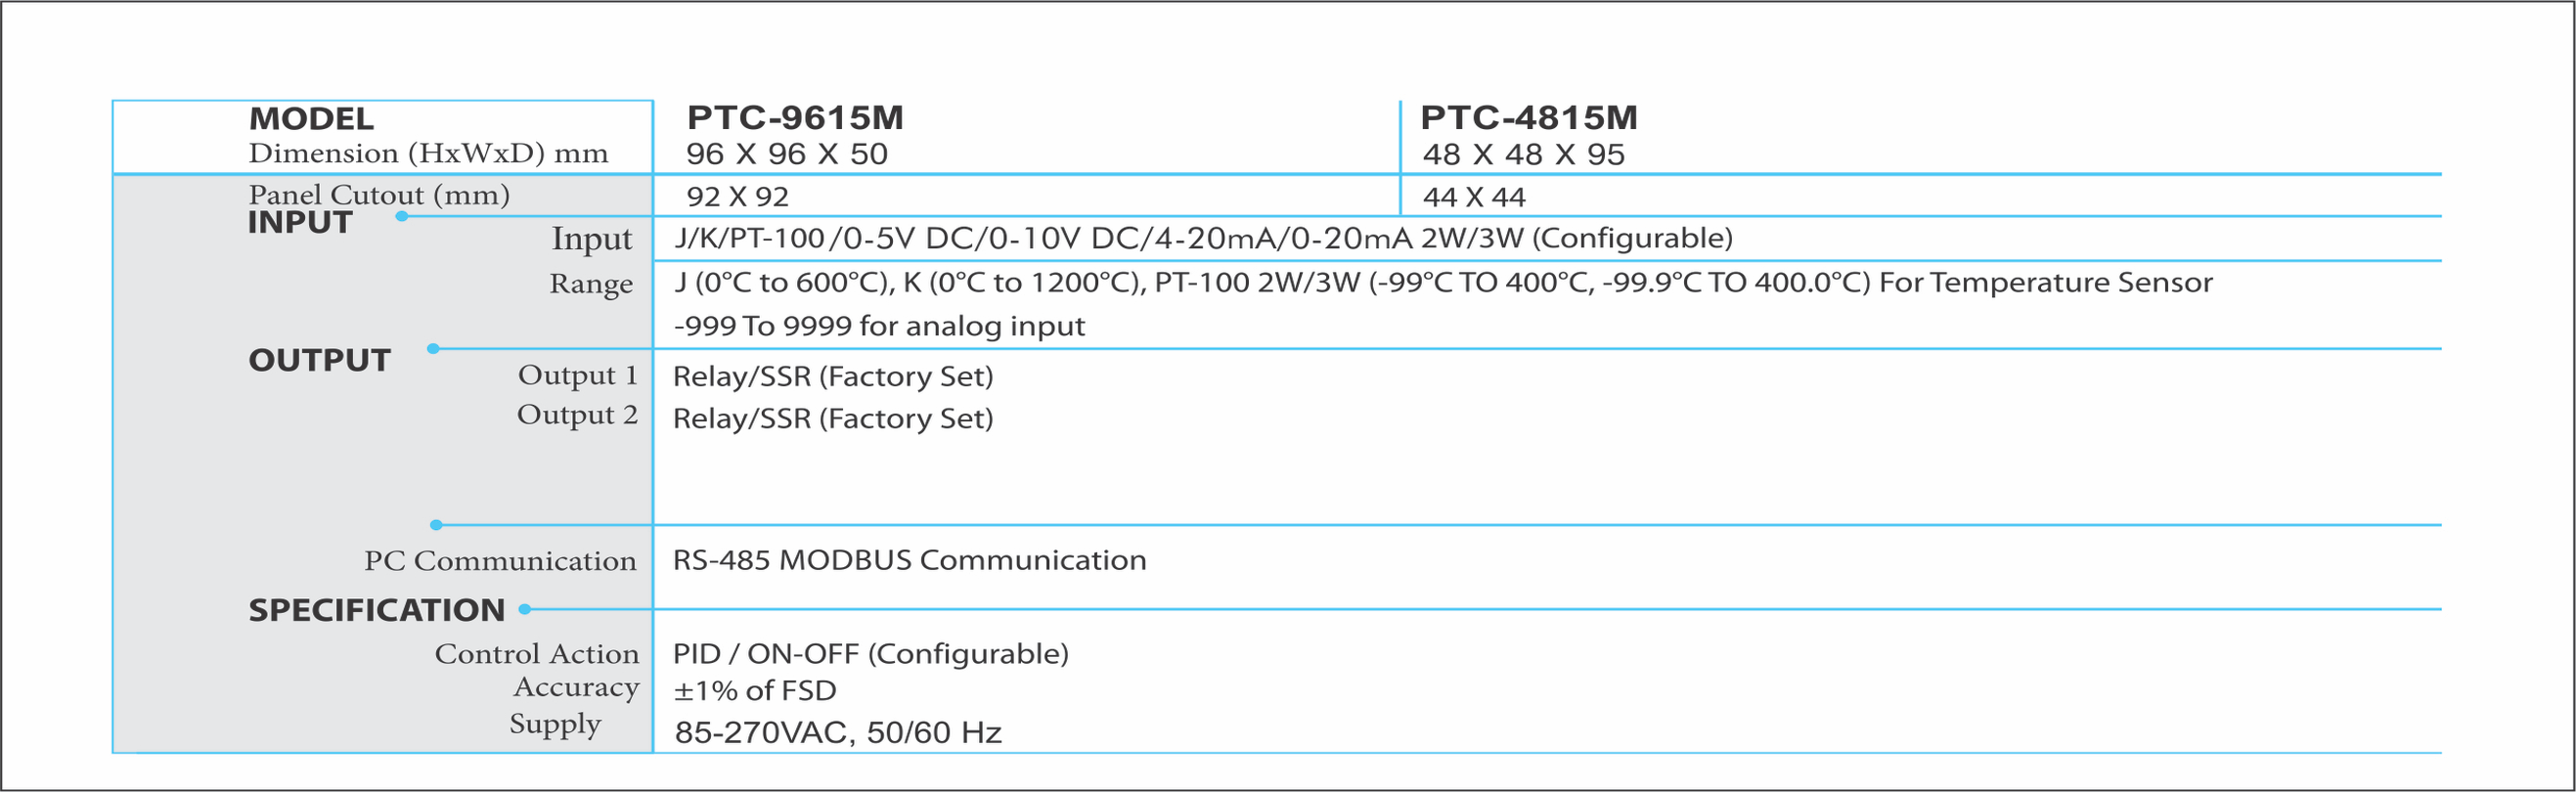Click the Panel Cutout (mm) label
Screen dimensions: 2576x792
(379, 195)
